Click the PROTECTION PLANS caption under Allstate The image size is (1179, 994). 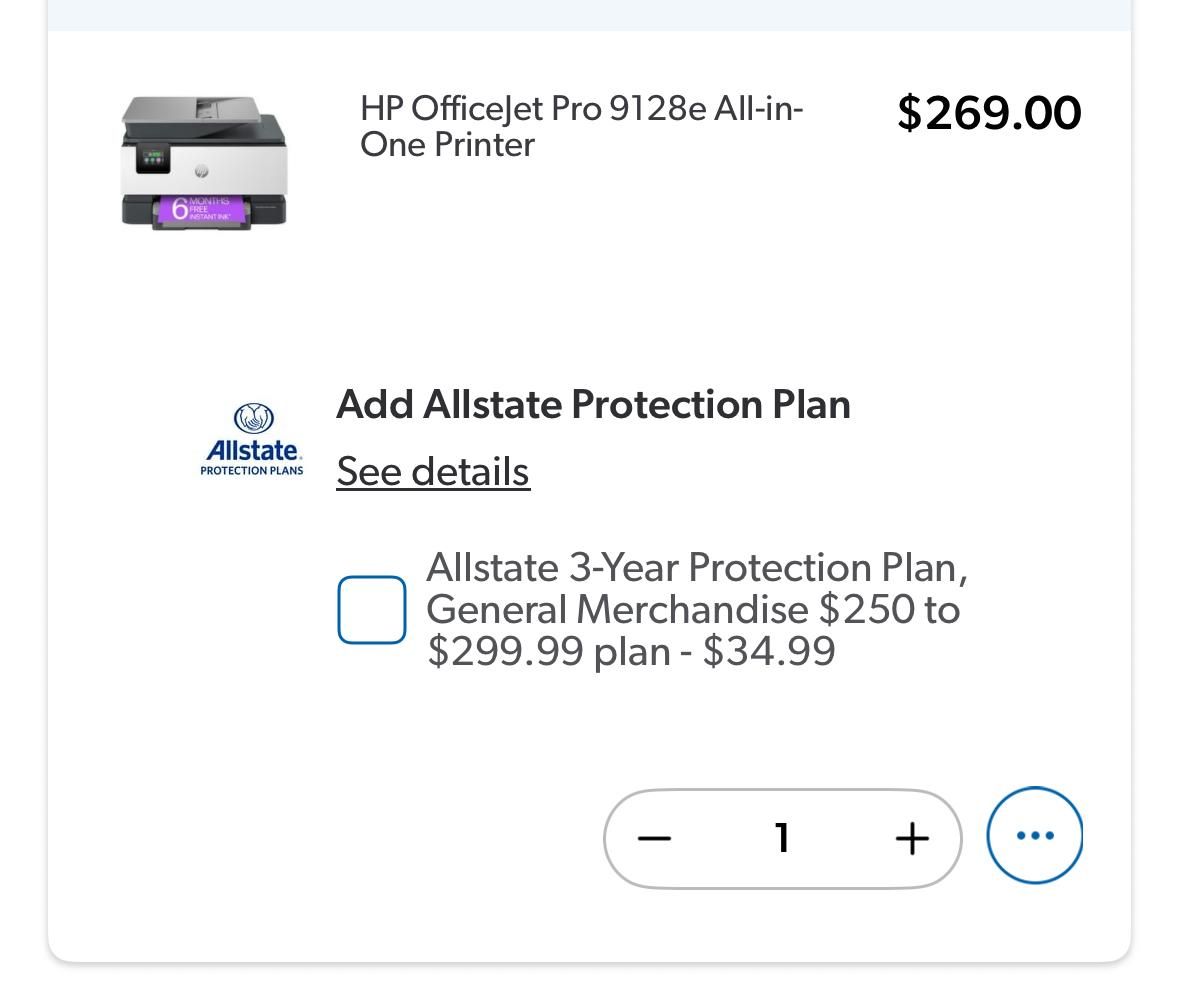[252, 471]
